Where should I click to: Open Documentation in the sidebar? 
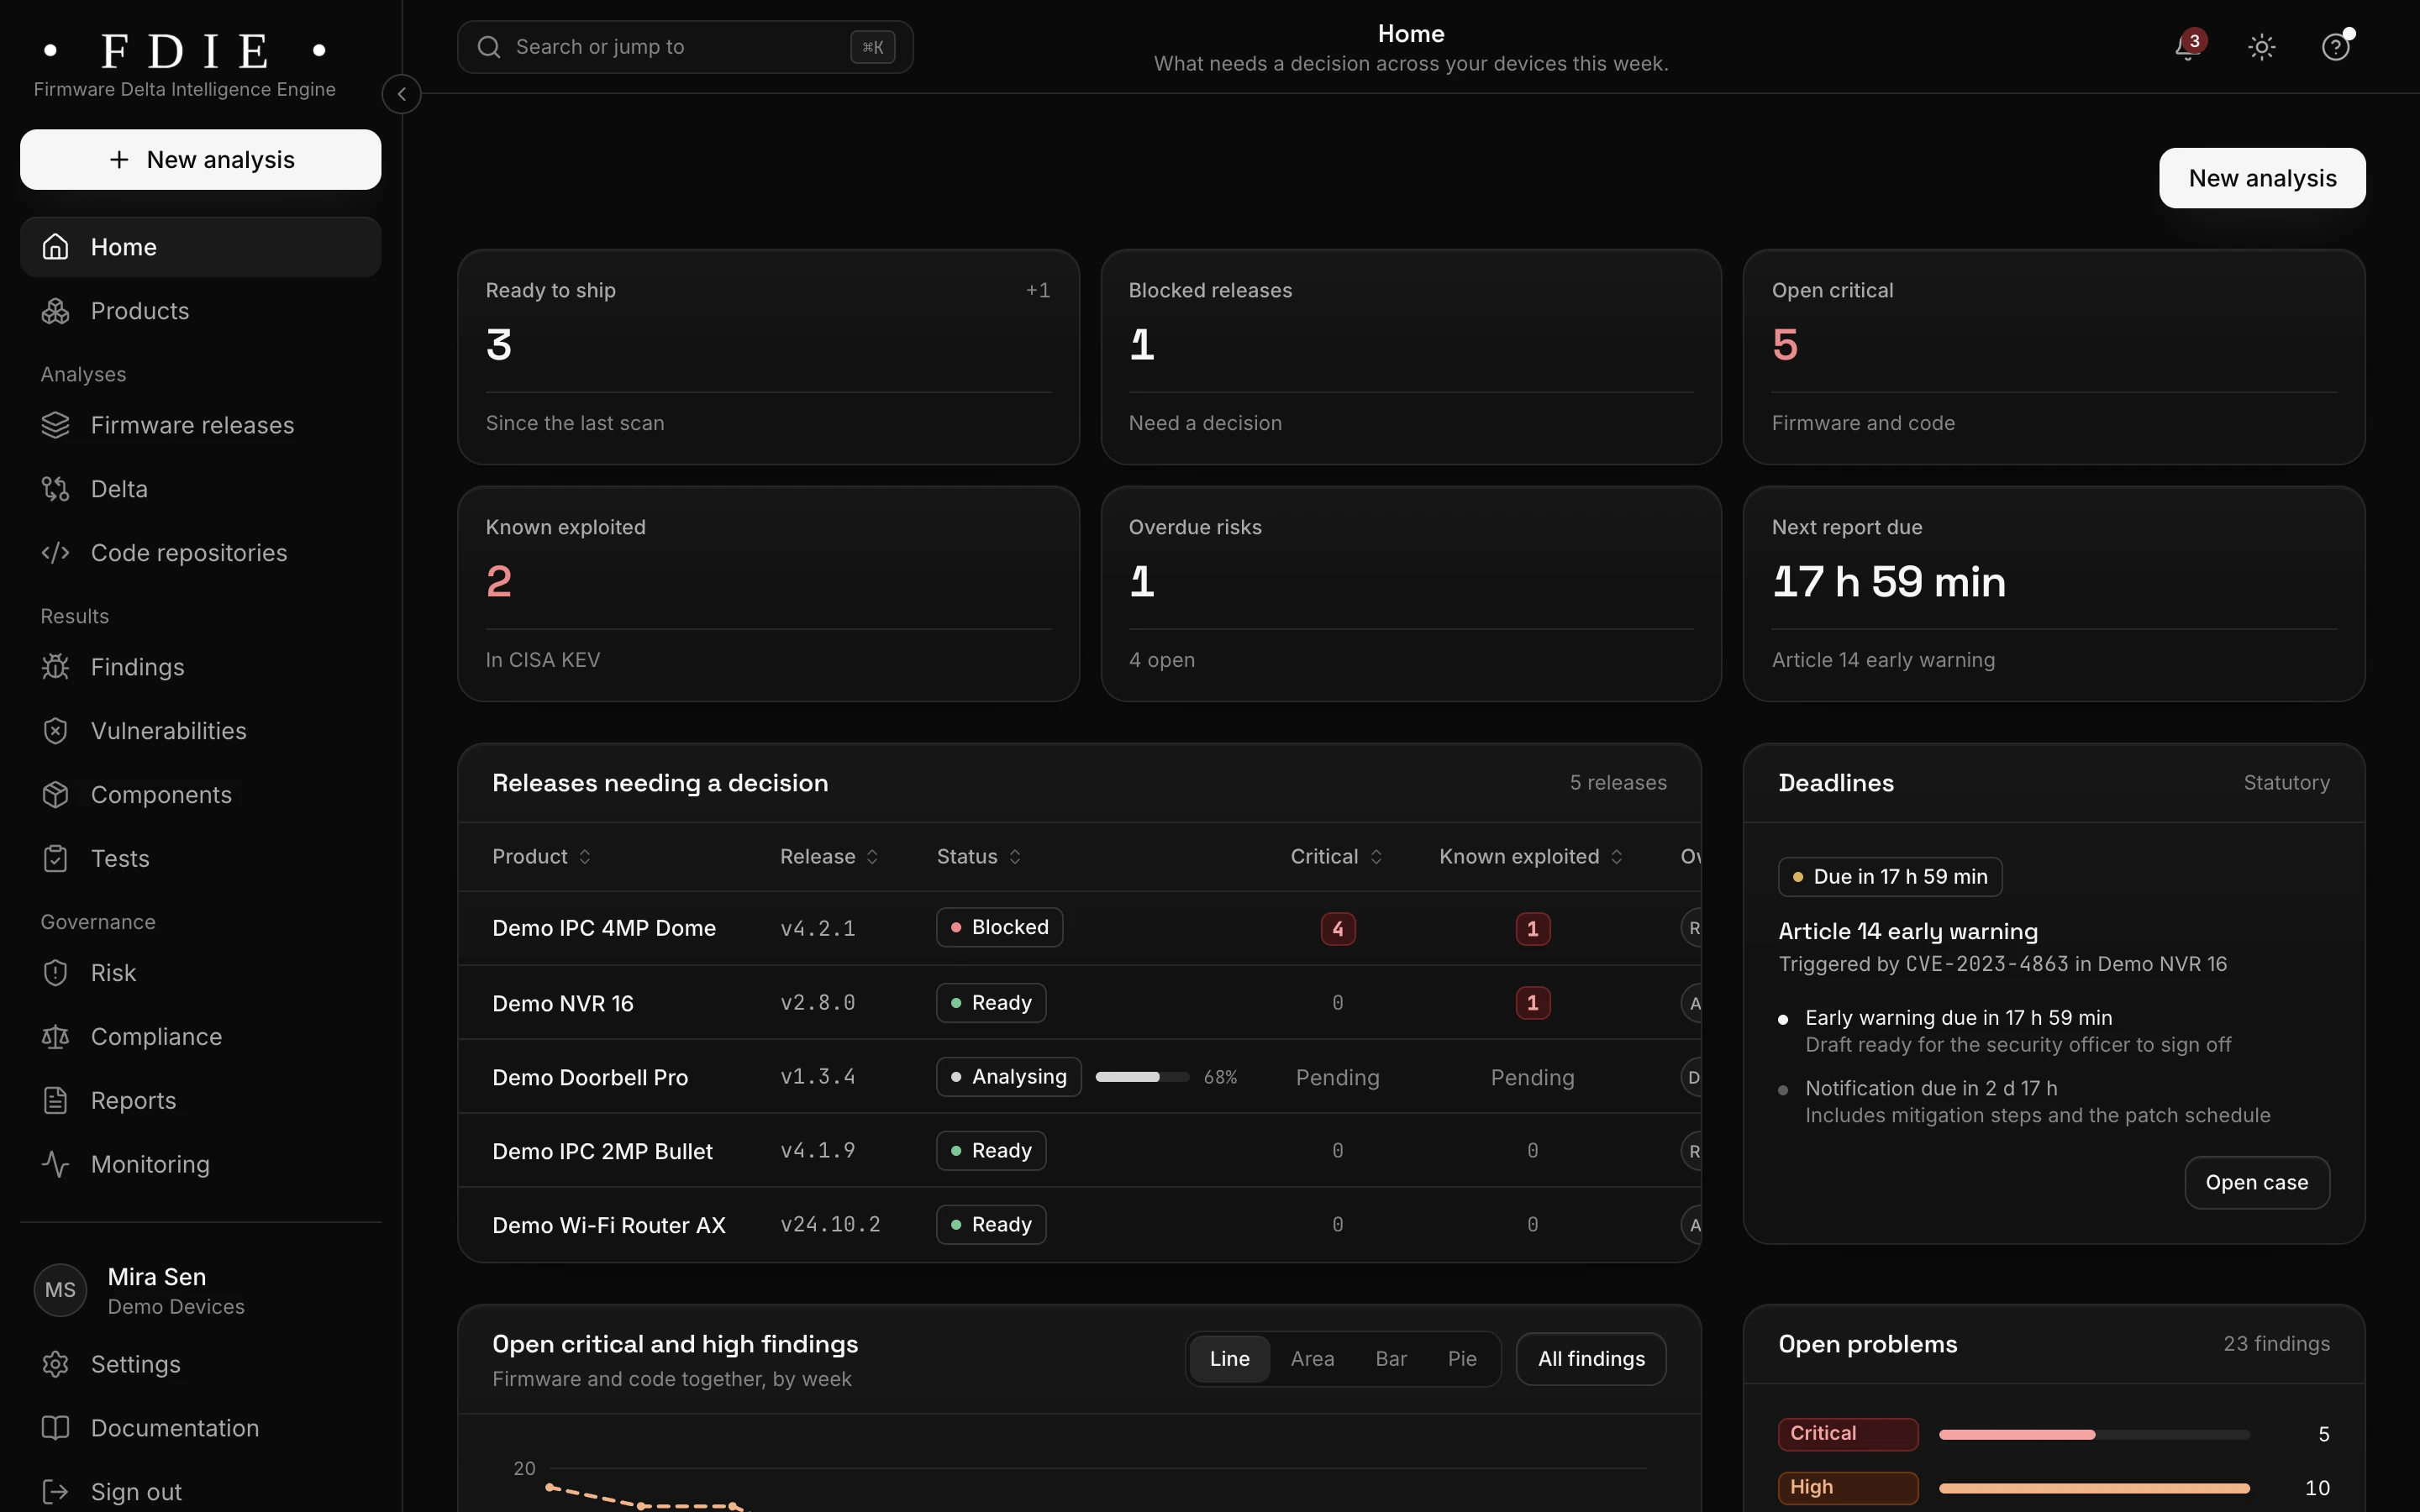coord(200,1429)
